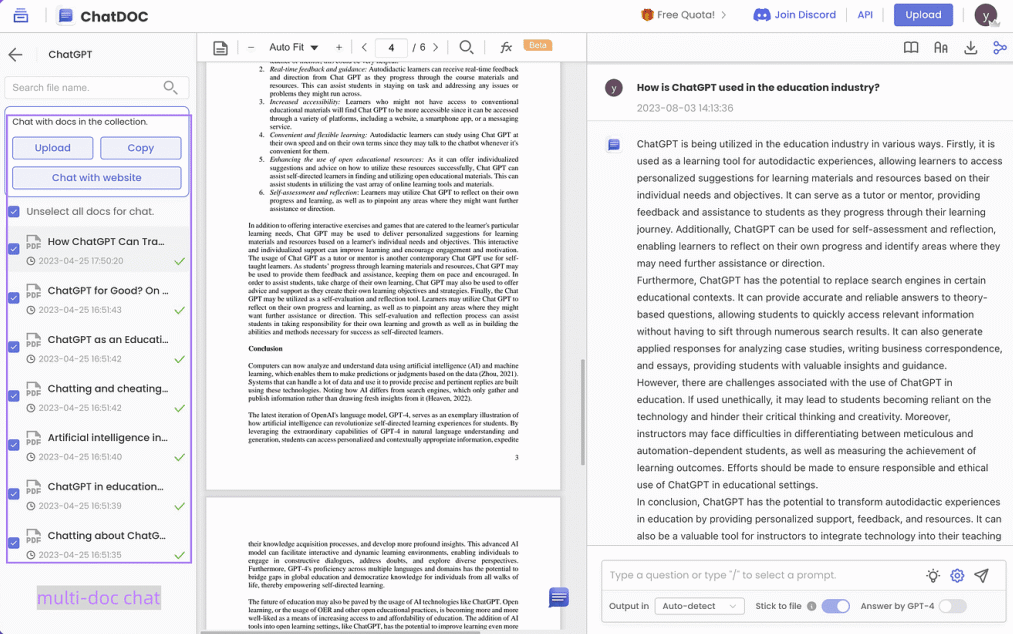
Task: Expand Free Quota with its chevron
Action: coord(724,15)
